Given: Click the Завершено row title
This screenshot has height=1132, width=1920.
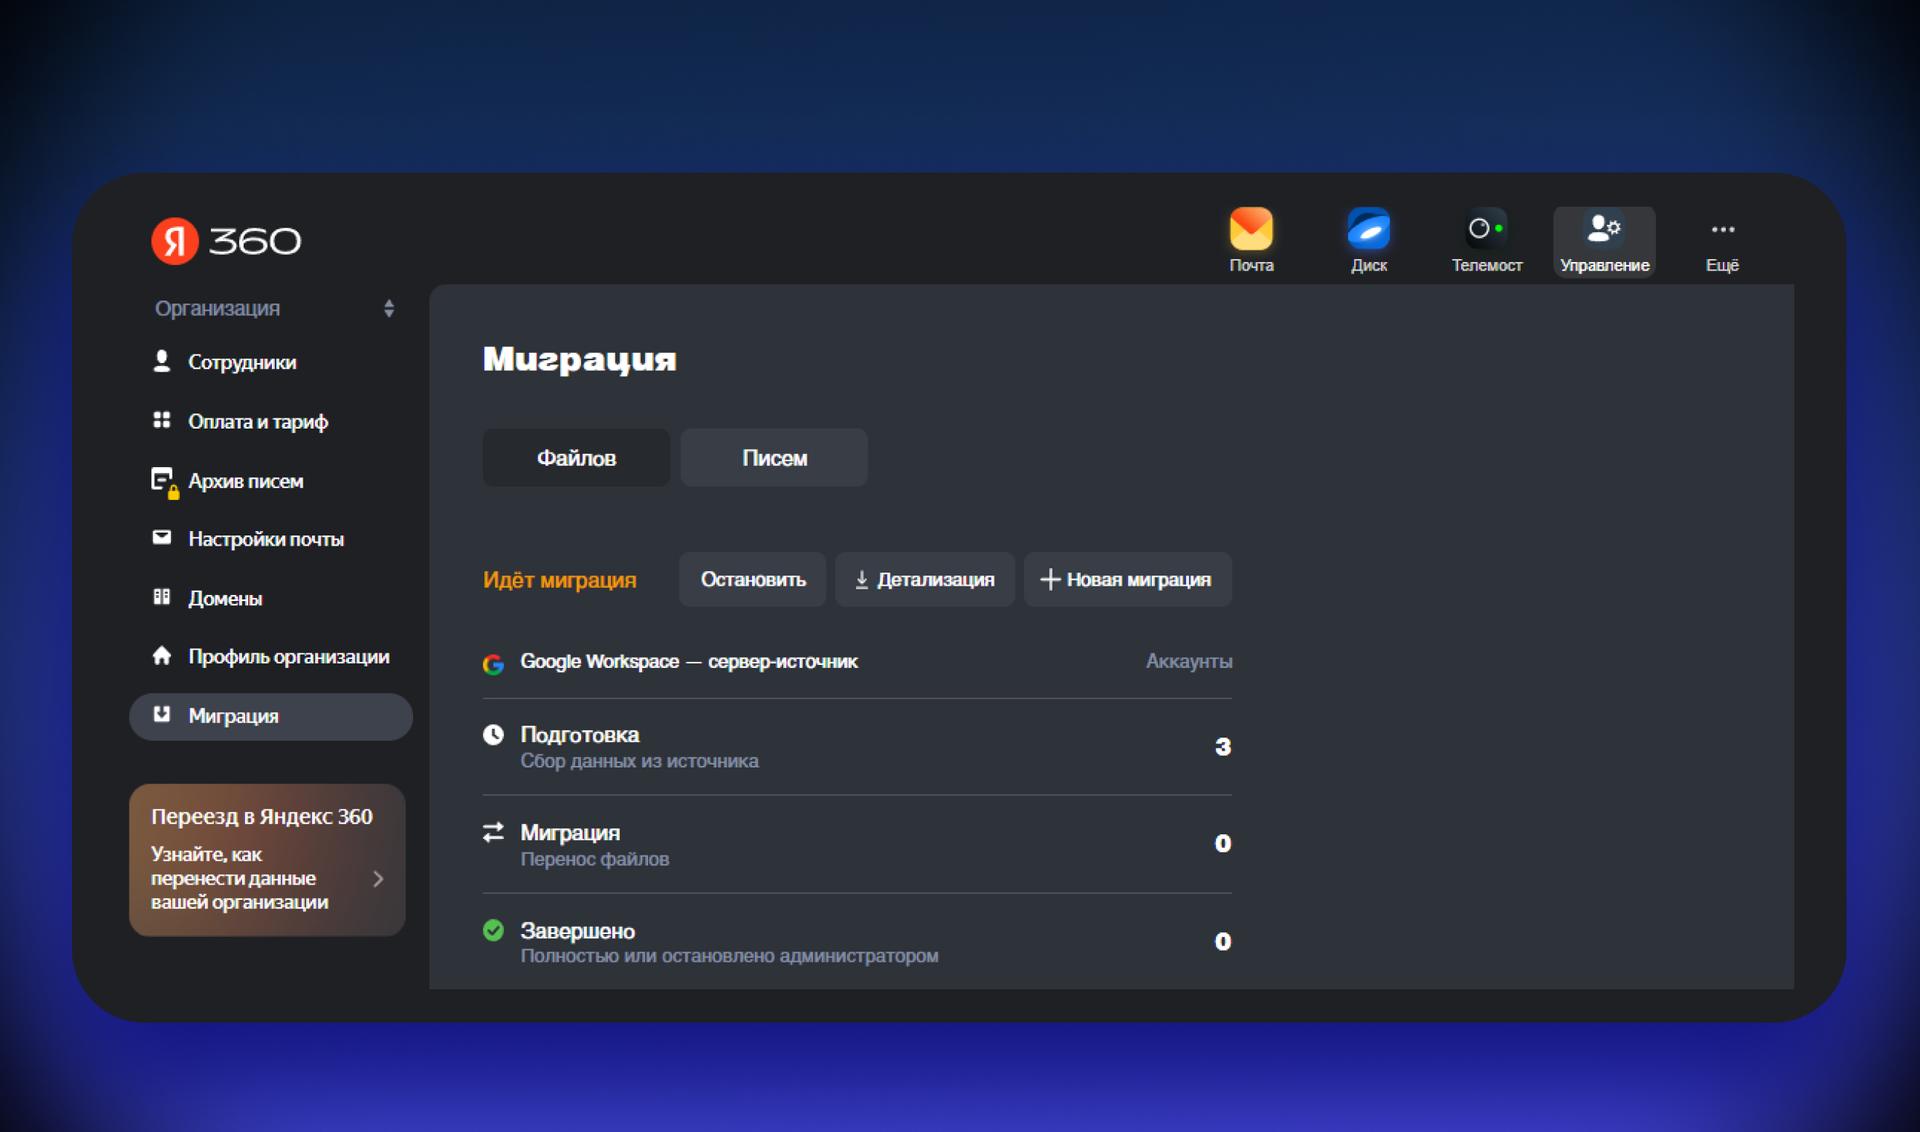Looking at the screenshot, I should click(x=577, y=931).
